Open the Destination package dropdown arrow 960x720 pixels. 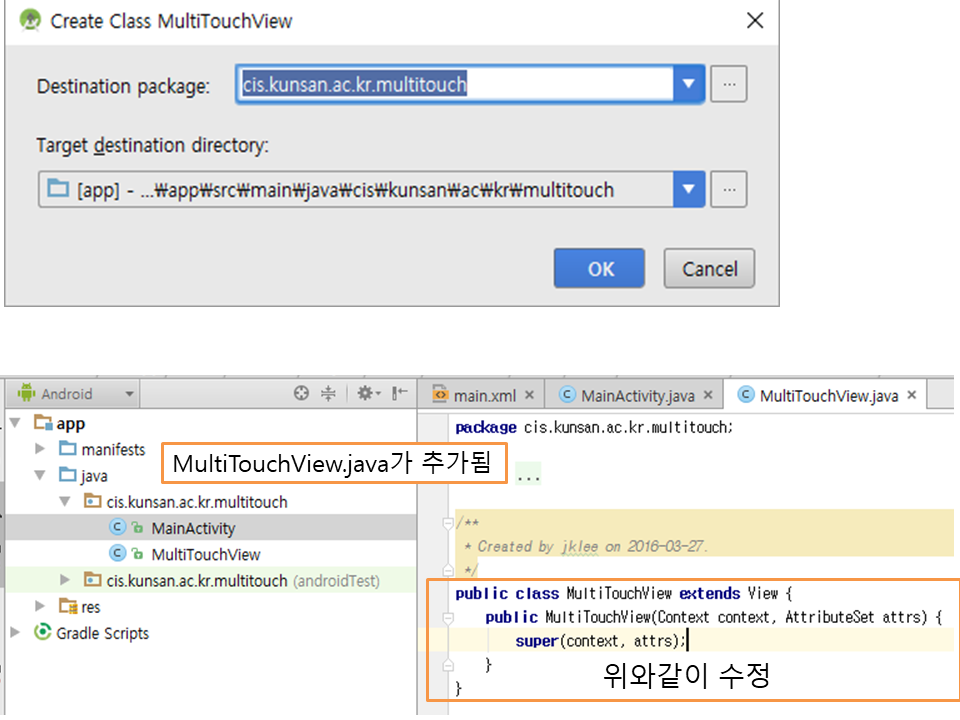click(x=688, y=85)
